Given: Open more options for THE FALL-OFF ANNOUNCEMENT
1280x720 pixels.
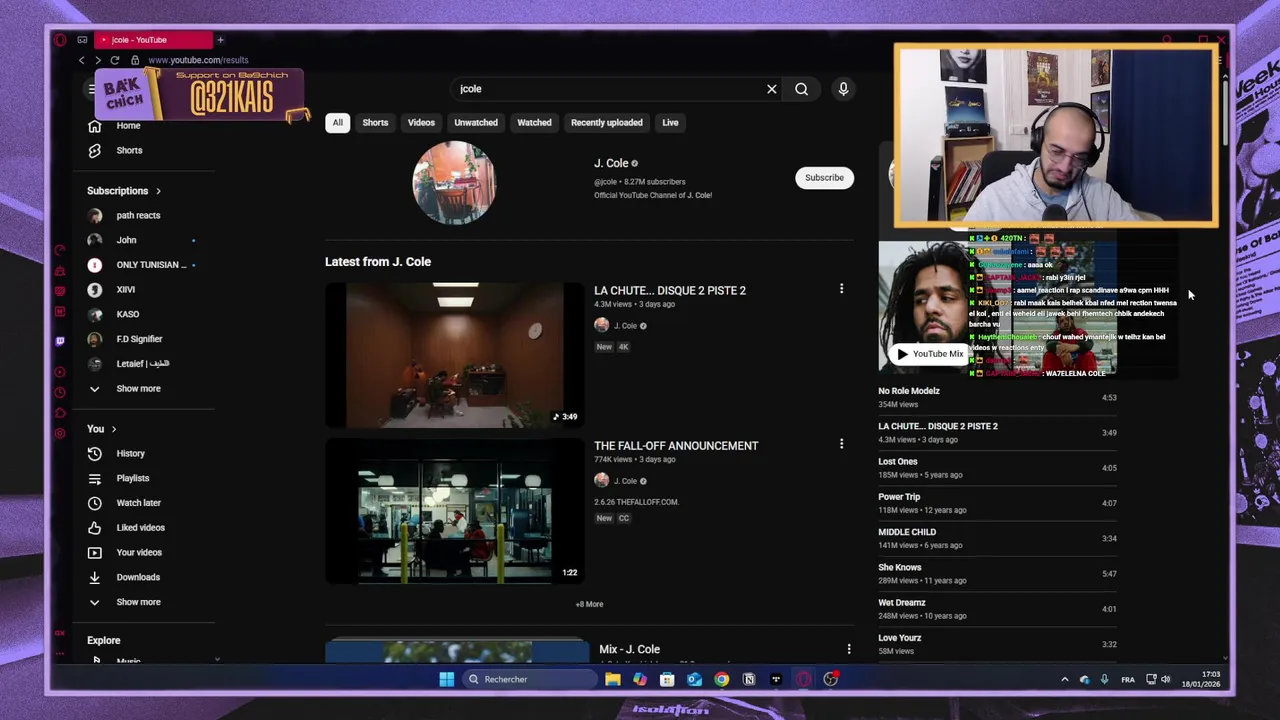Looking at the screenshot, I should pos(841,444).
